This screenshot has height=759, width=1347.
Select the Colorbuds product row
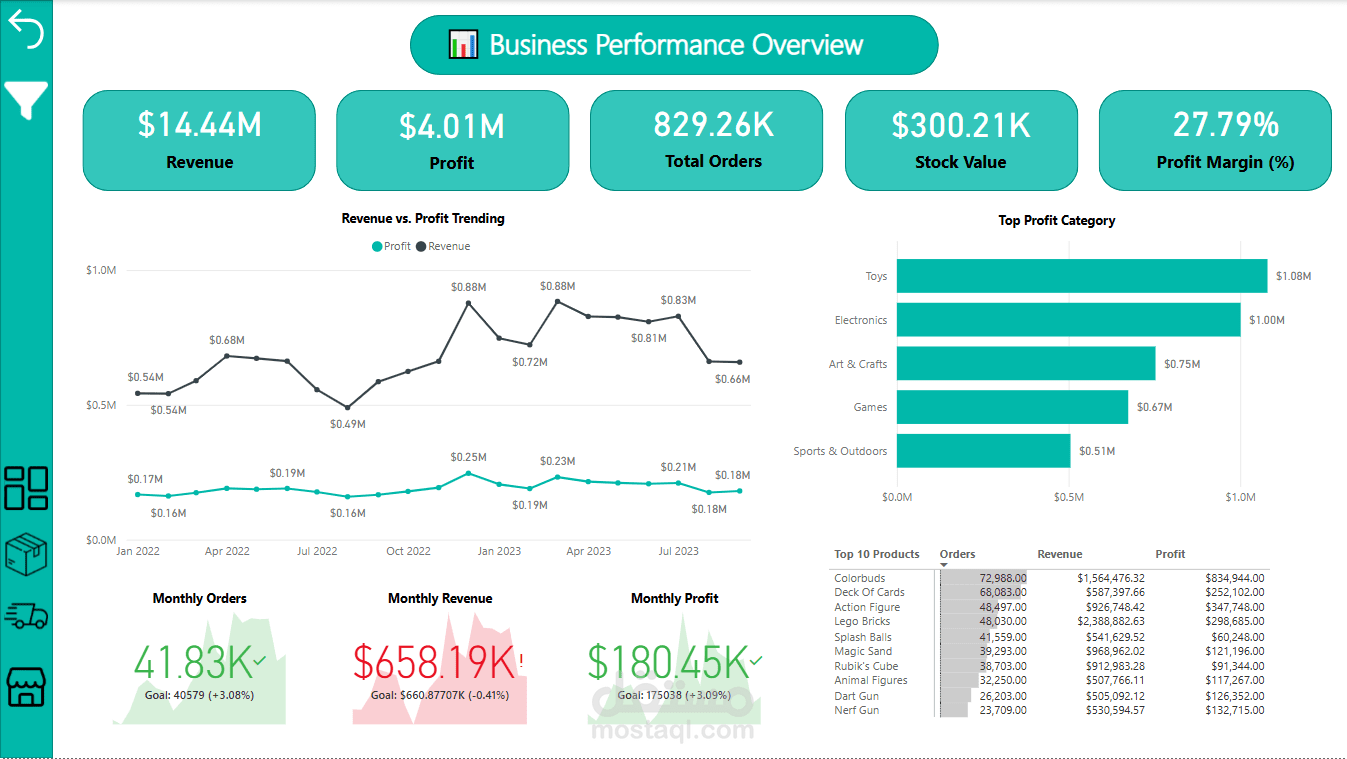tap(1050, 578)
